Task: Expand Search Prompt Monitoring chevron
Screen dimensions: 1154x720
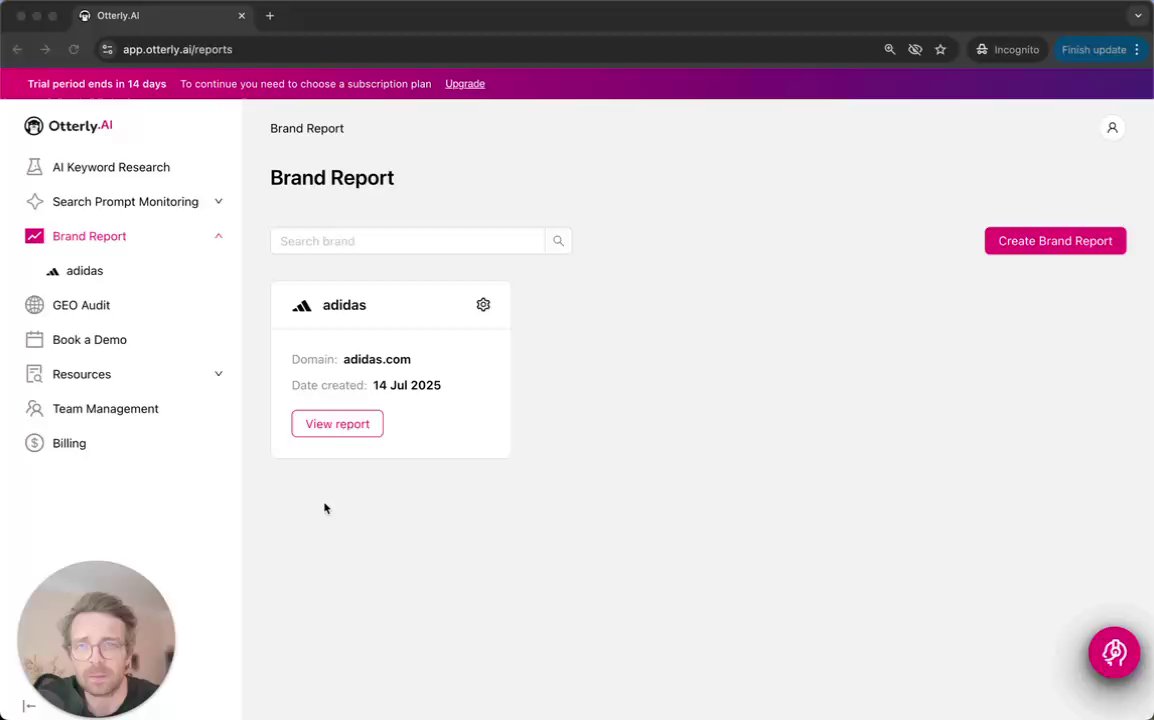Action: 219,202
